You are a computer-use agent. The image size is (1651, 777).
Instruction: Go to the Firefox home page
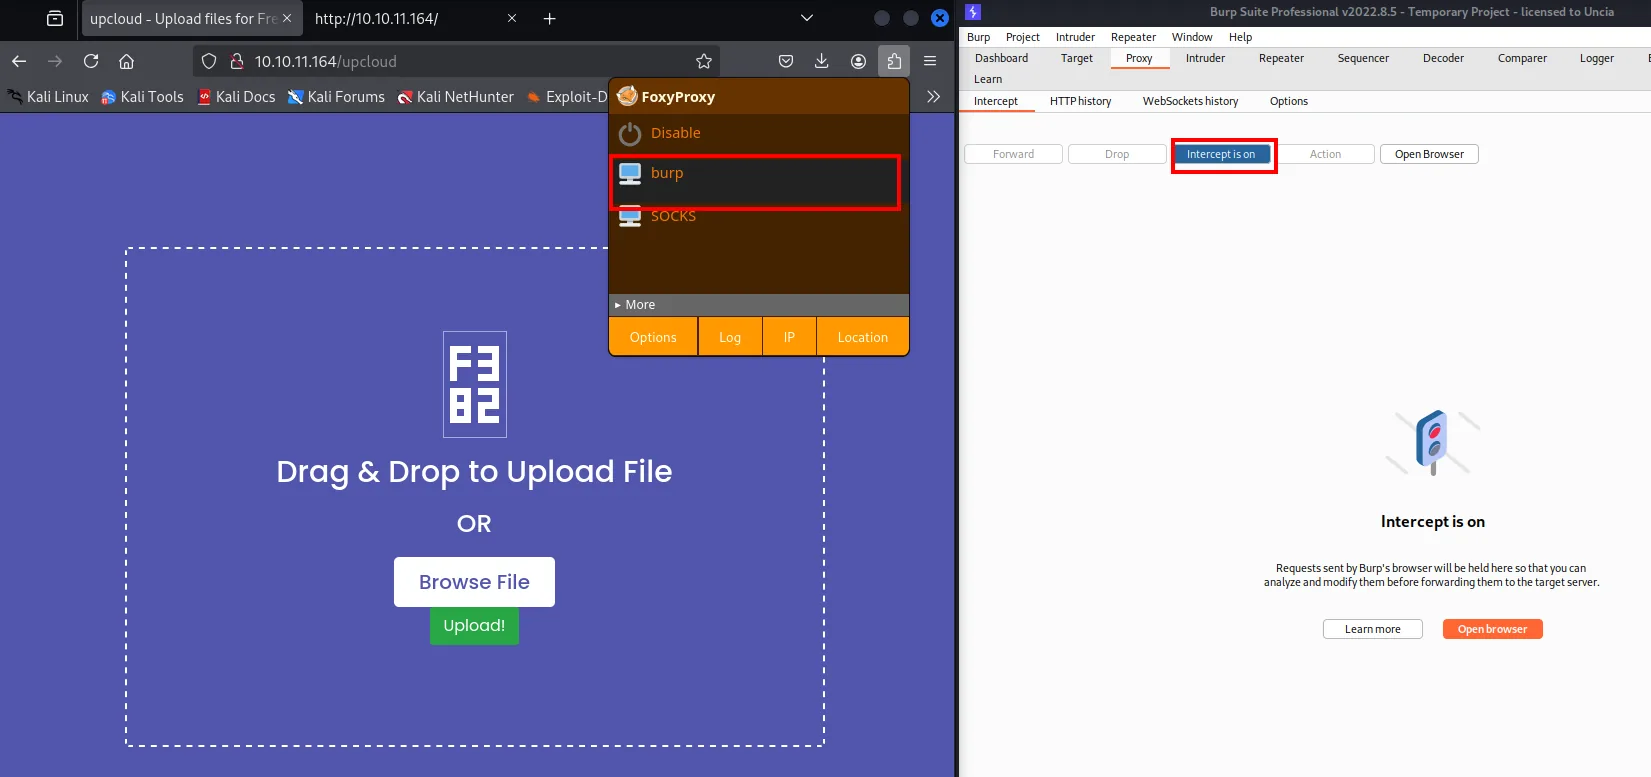click(x=126, y=61)
